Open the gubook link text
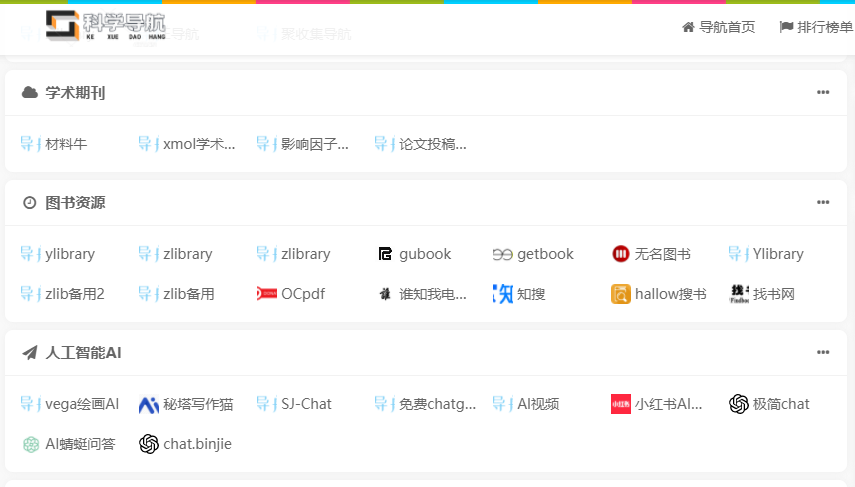This screenshot has height=487, width=855. [425, 254]
